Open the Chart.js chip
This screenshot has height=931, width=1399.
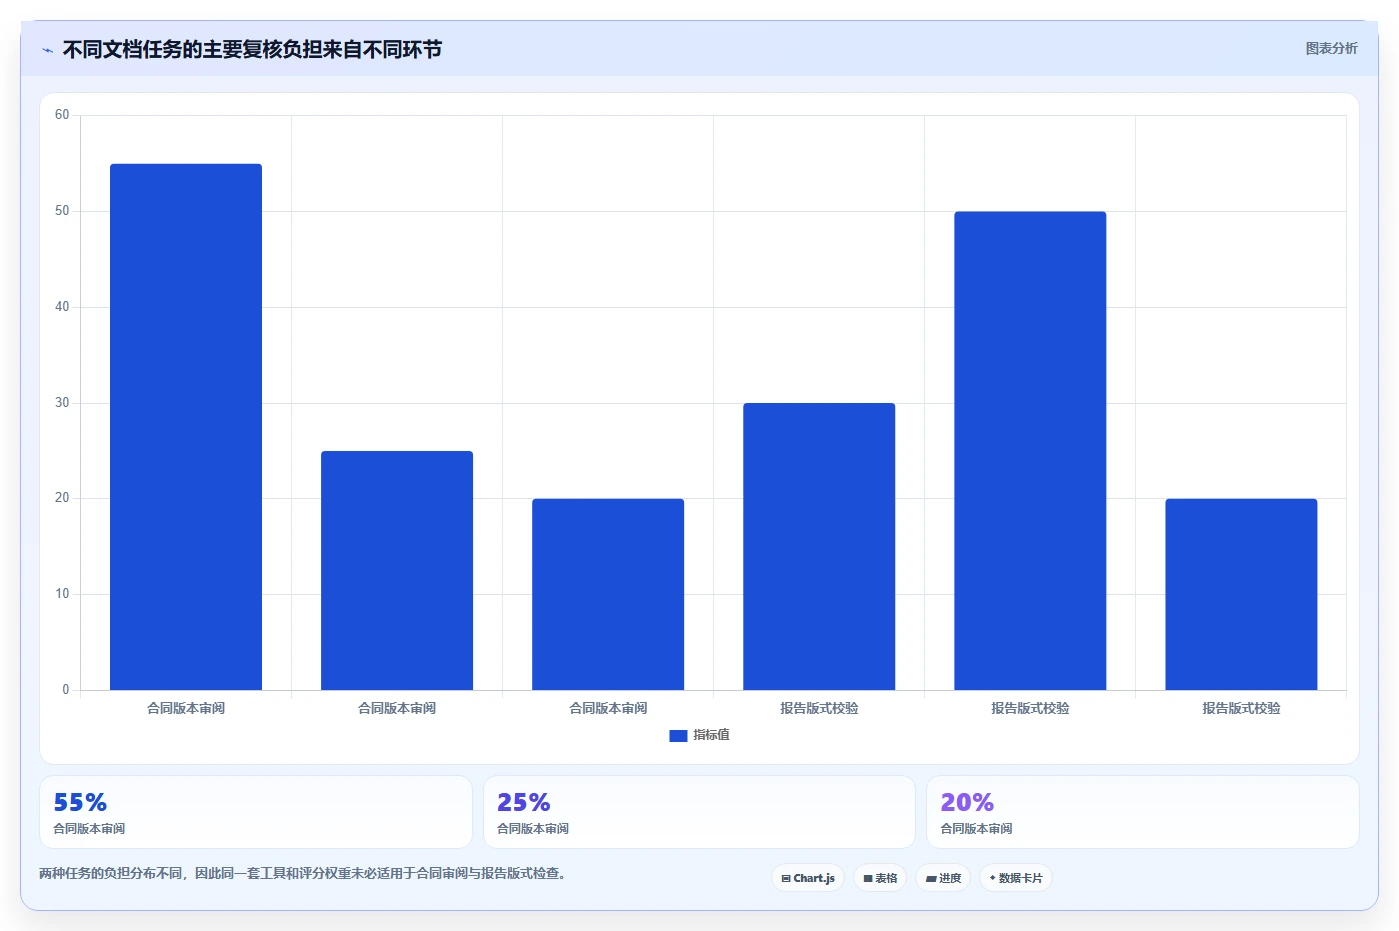point(808,878)
